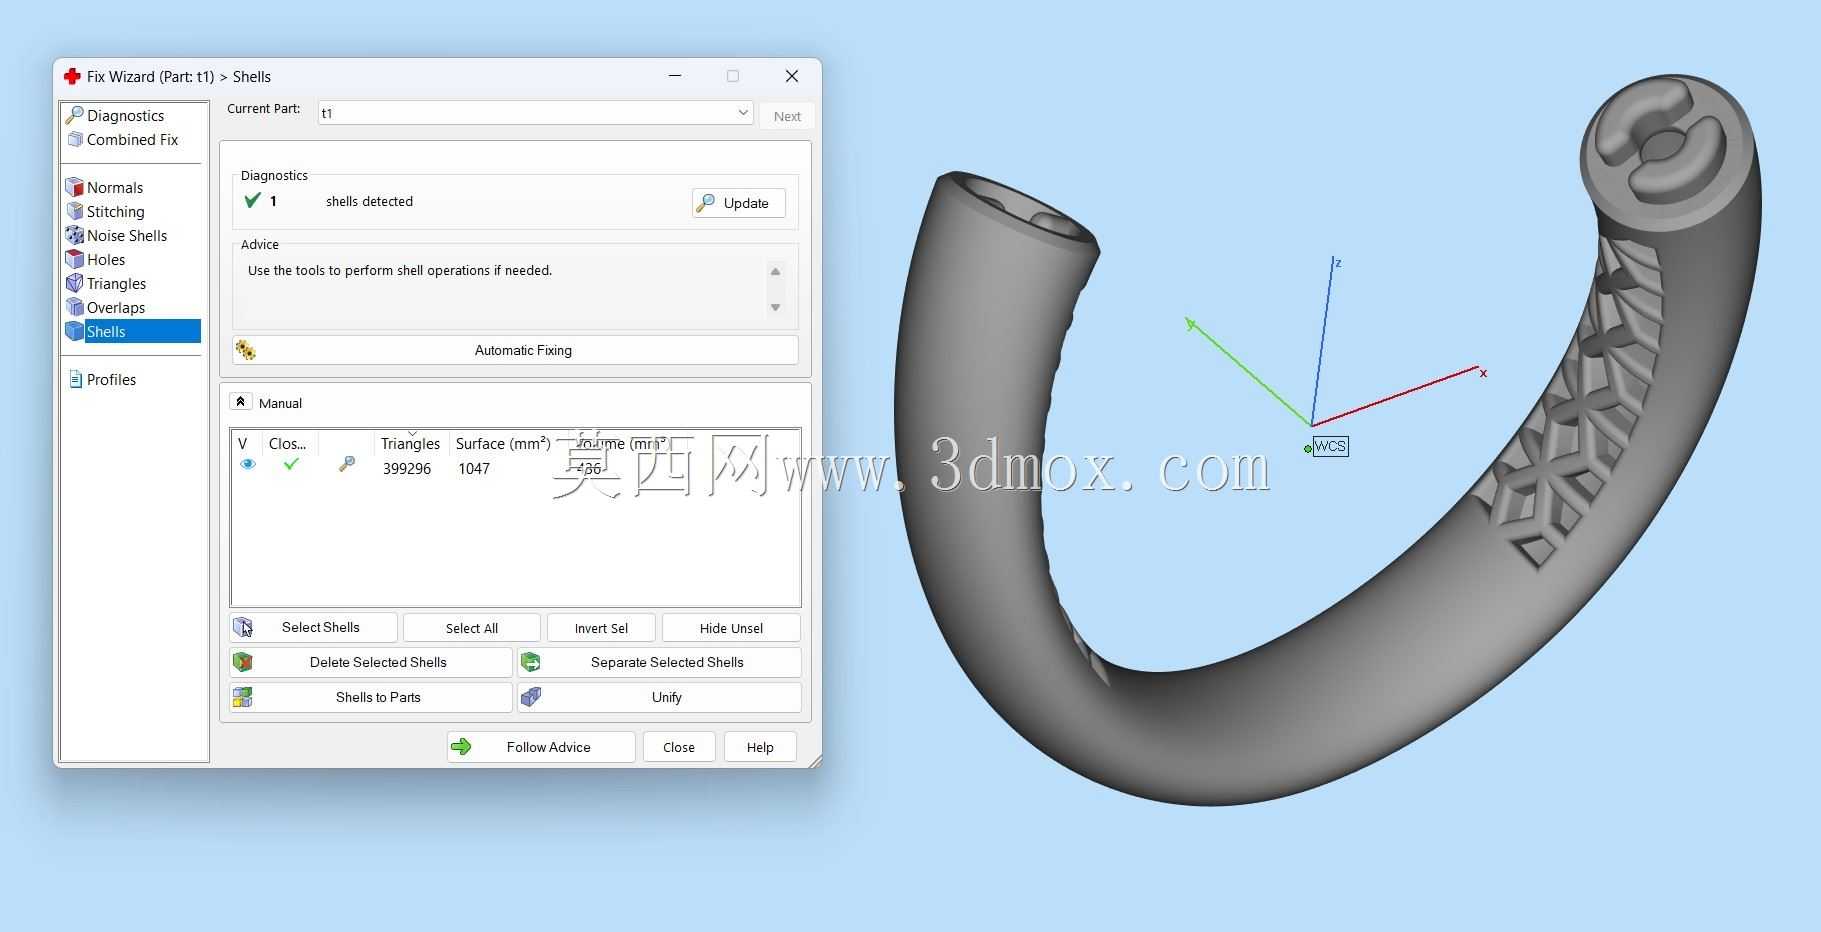
Task: Click the Unify button
Action: [x=659, y=697]
